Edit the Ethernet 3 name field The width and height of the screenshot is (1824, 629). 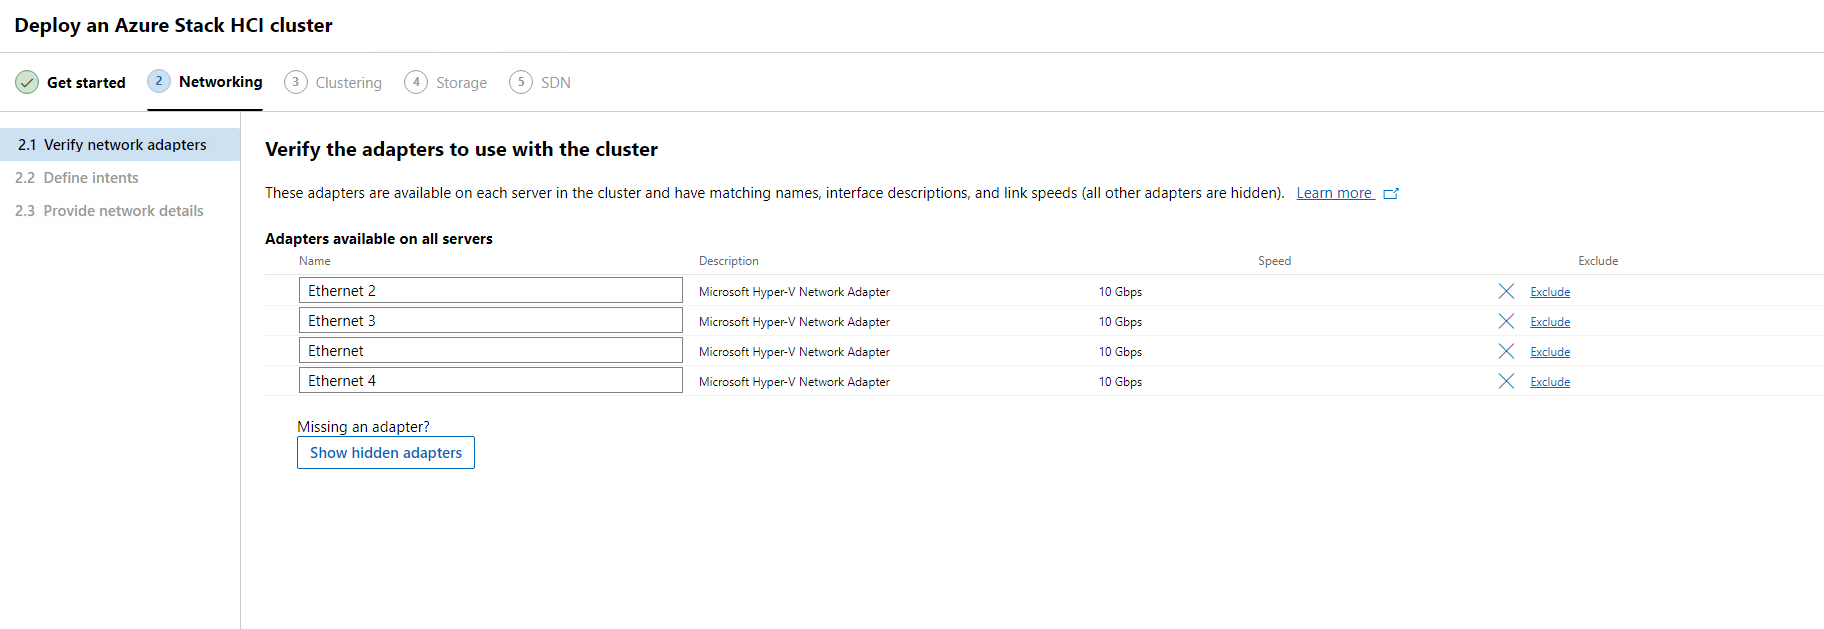coord(490,321)
